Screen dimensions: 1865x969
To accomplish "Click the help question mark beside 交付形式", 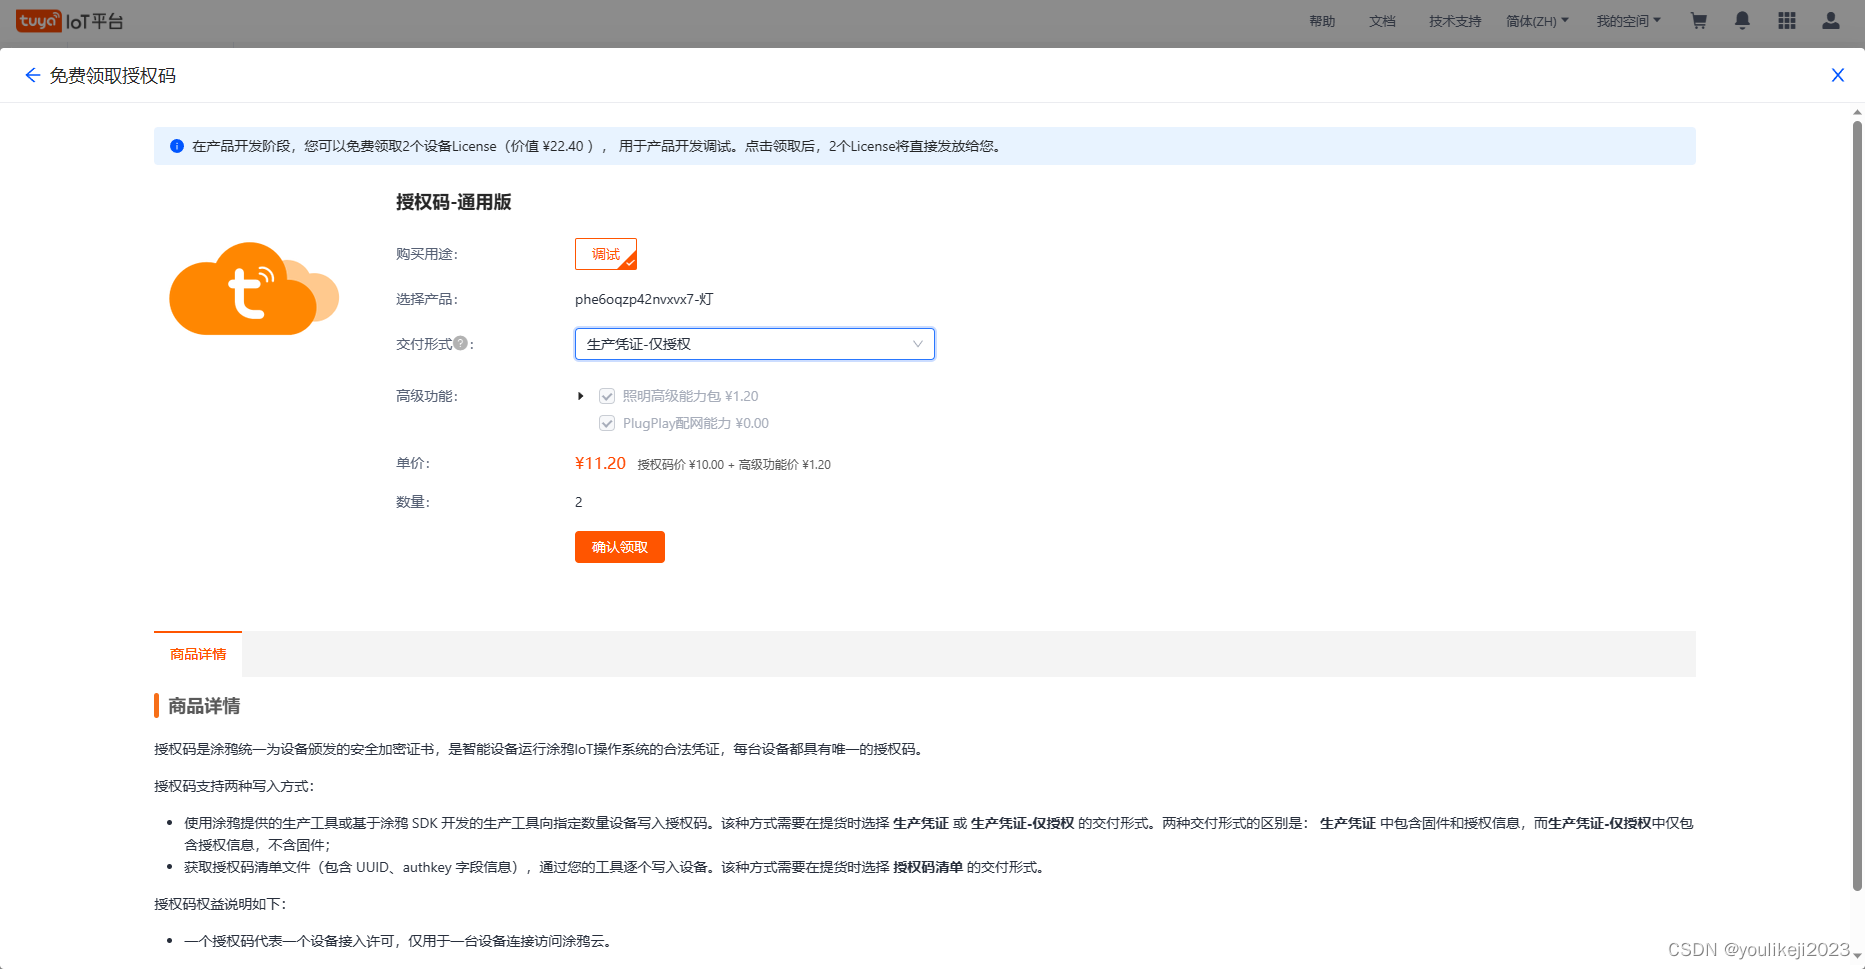I will click(x=460, y=343).
